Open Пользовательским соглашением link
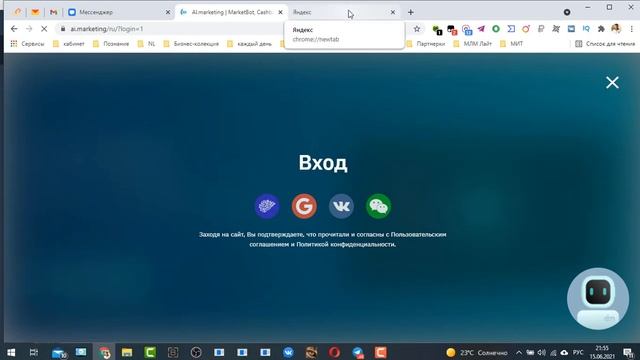 coord(418,235)
